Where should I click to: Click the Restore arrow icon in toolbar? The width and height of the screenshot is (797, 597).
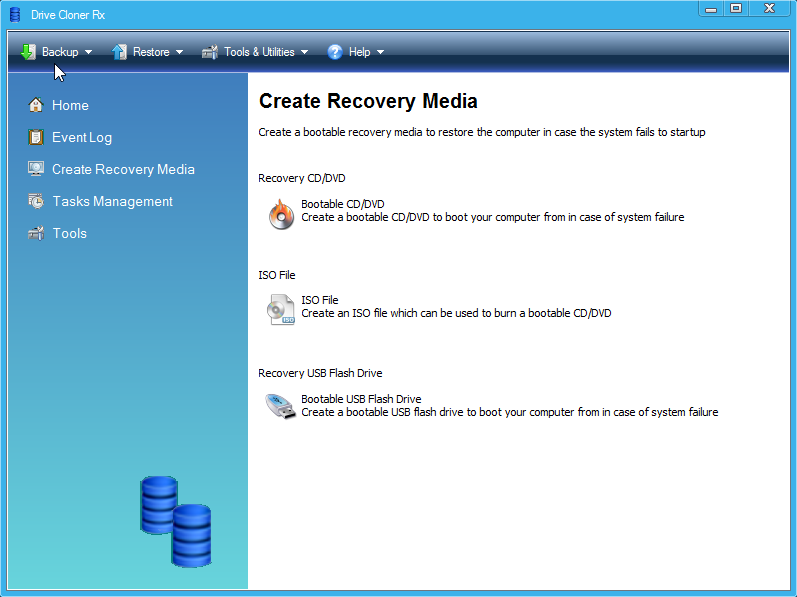119,52
